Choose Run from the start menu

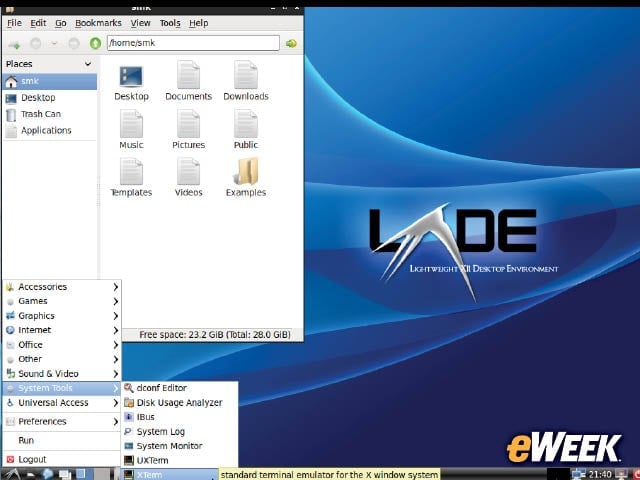(x=62, y=440)
